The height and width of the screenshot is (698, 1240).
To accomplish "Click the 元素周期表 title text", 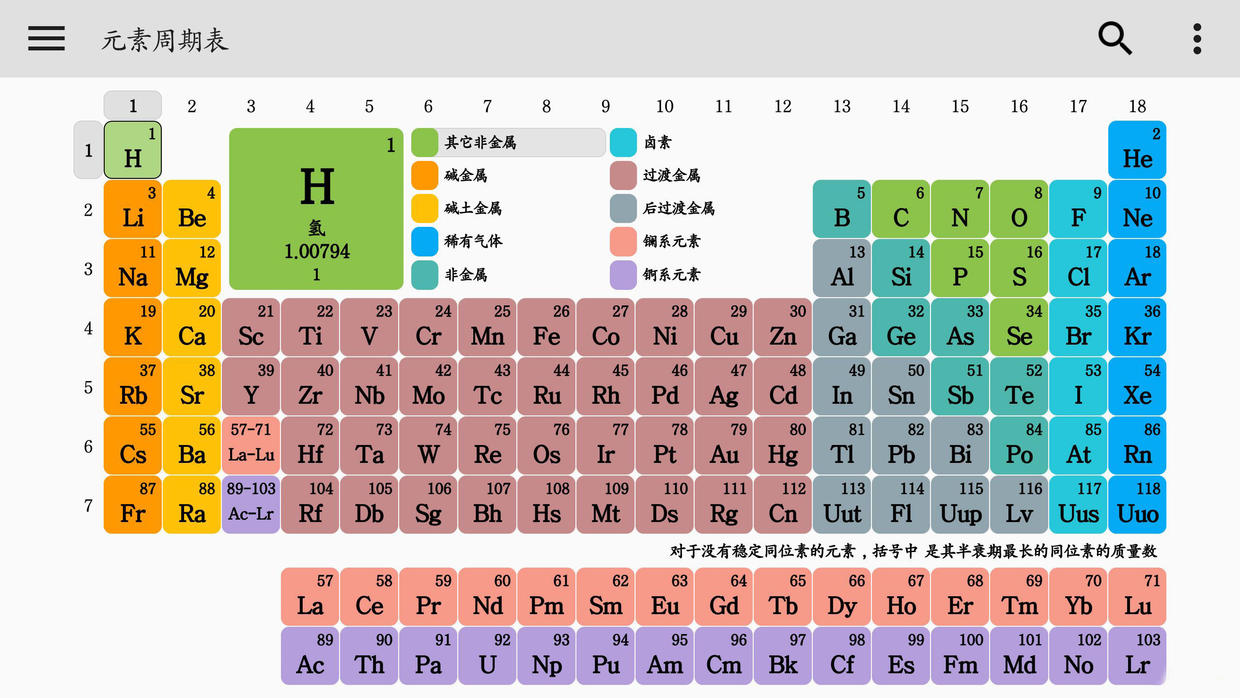I will pyautogui.click(x=164, y=41).
